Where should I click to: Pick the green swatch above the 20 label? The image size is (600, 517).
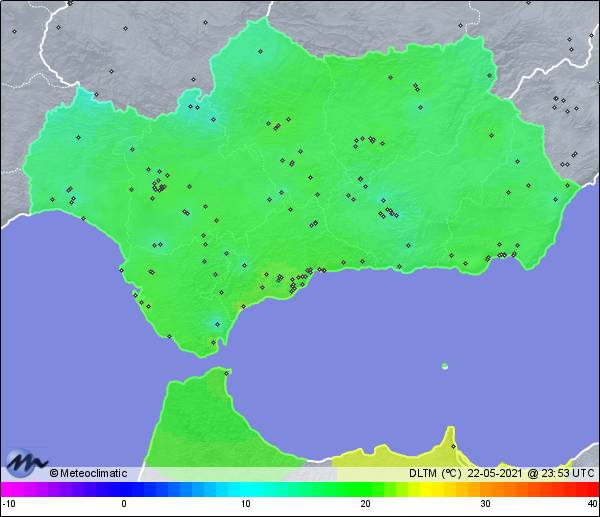[365, 490]
